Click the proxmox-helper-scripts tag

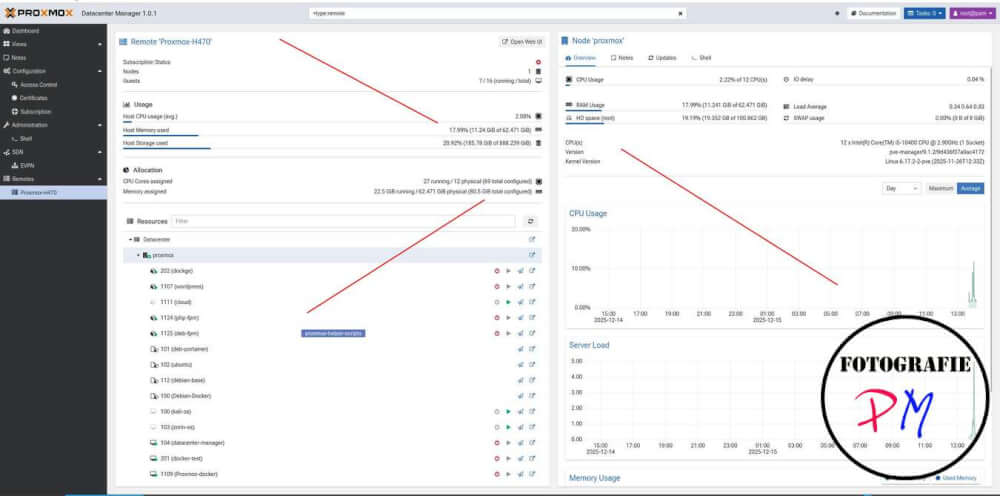click(x=334, y=333)
